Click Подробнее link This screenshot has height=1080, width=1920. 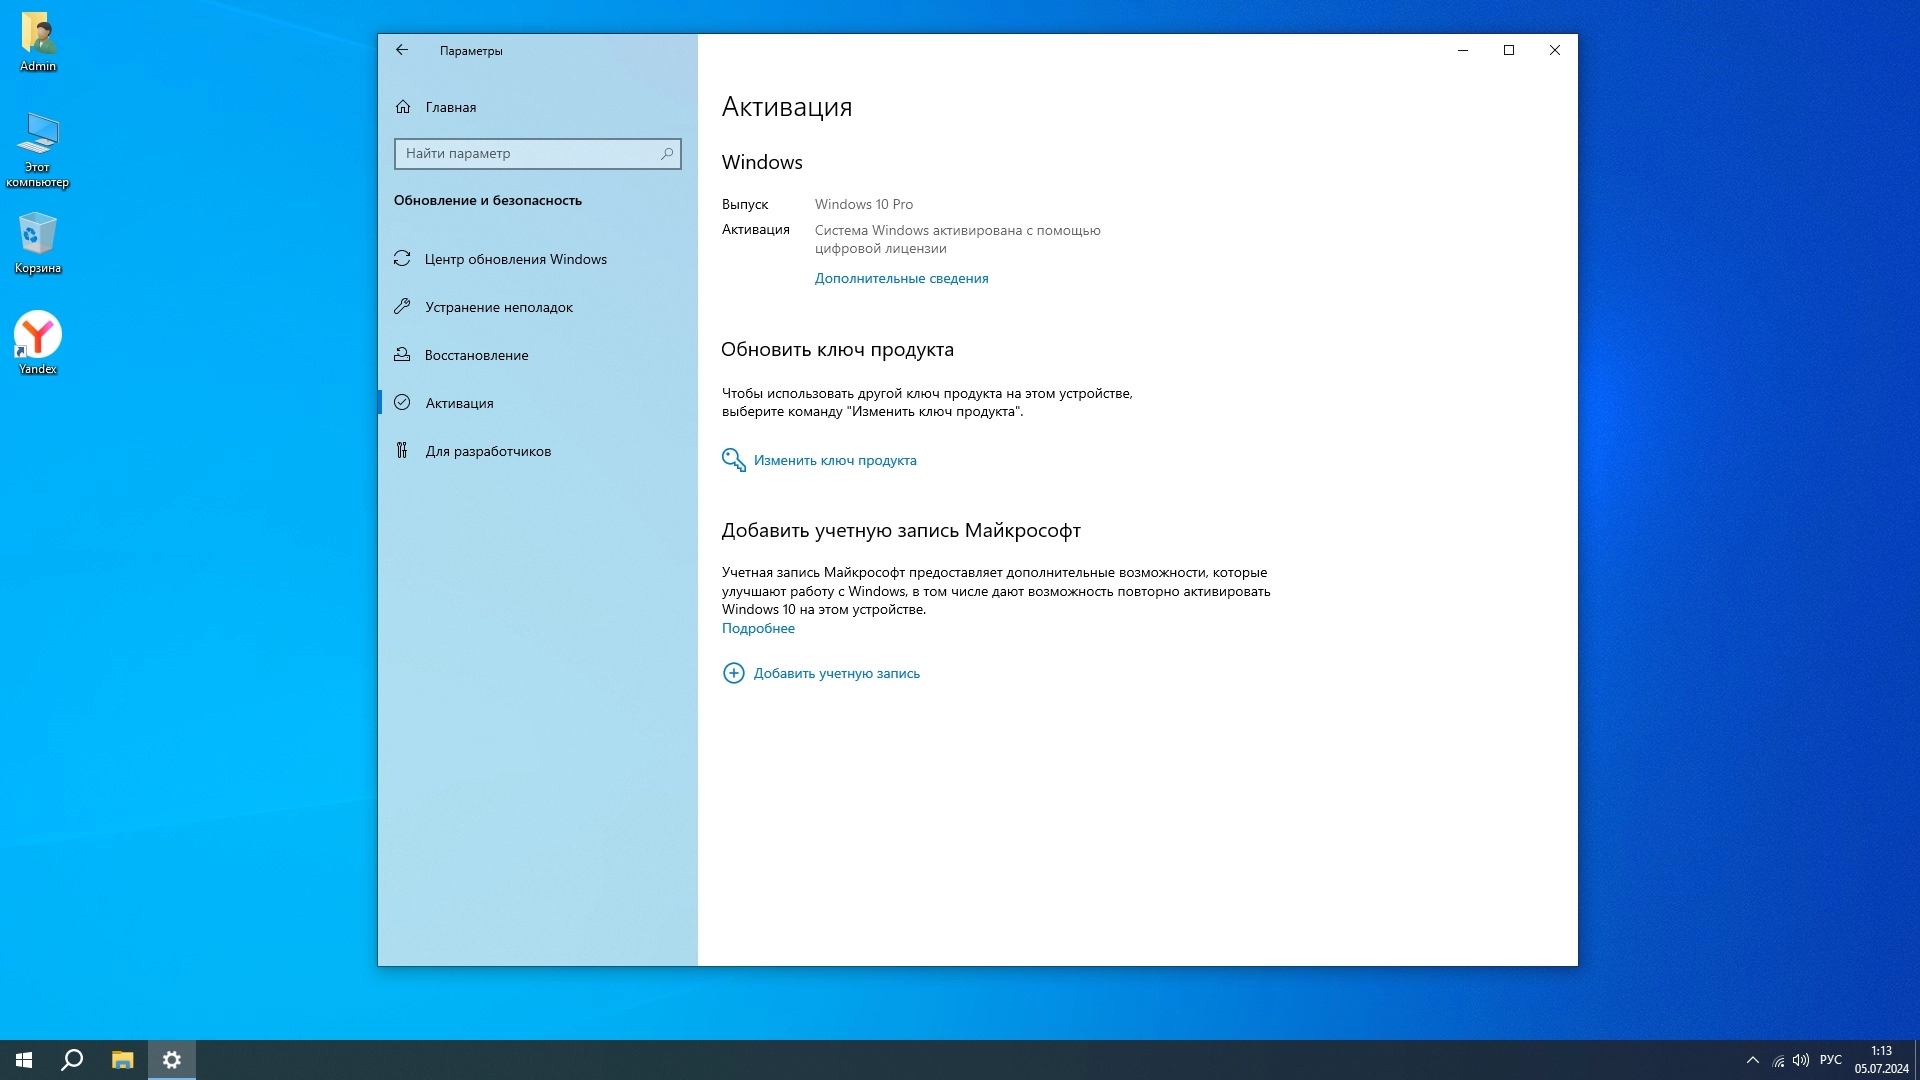point(758,629)
